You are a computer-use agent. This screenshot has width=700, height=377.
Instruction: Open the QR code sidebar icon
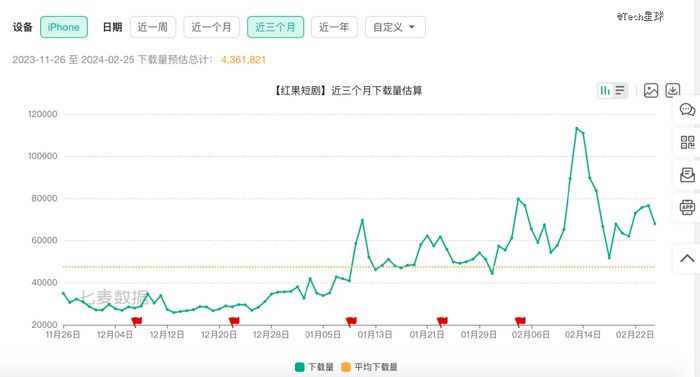(687, 142)
